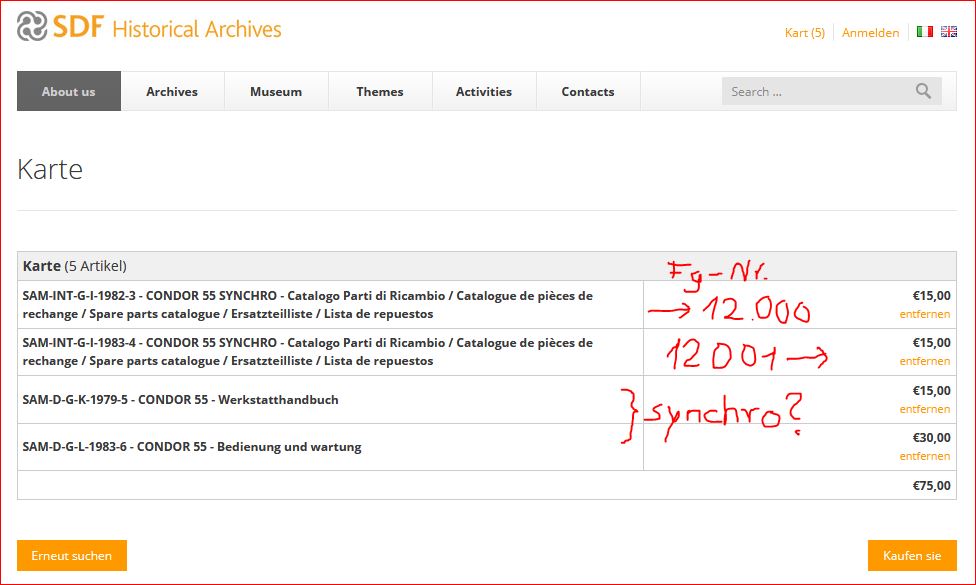Open the Archives menu item
This screenshot has height=585, width=976.
(x=172, y=91)
